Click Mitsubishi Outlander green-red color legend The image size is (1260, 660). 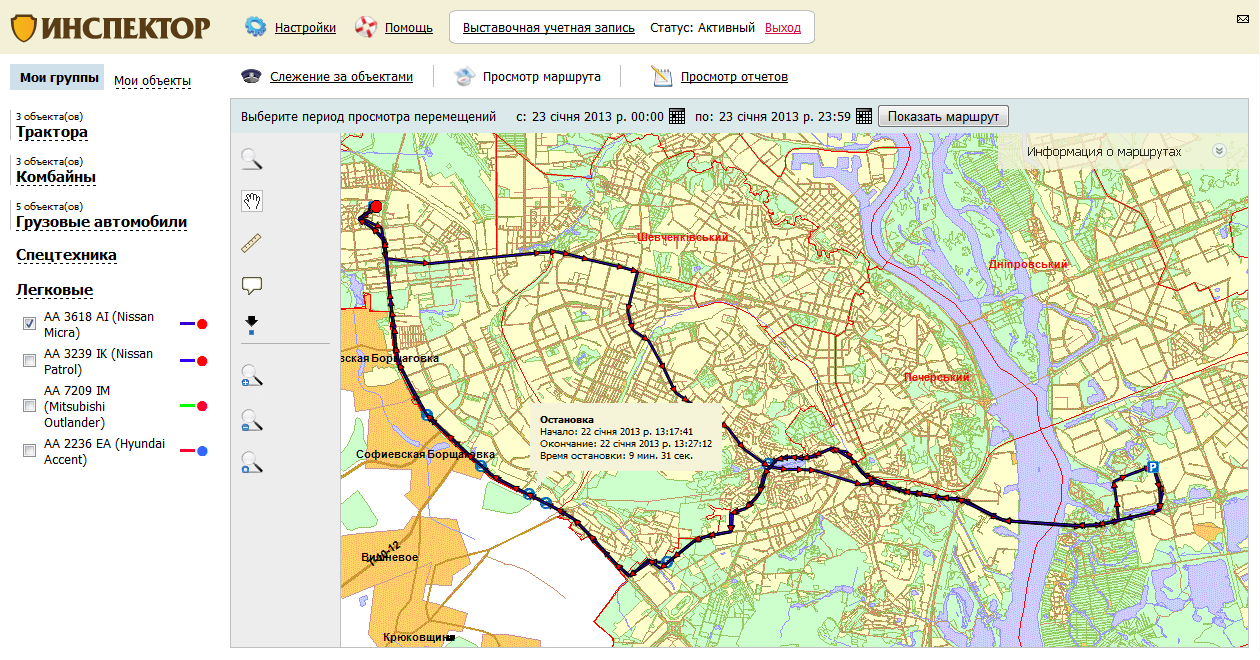point(194,406)
